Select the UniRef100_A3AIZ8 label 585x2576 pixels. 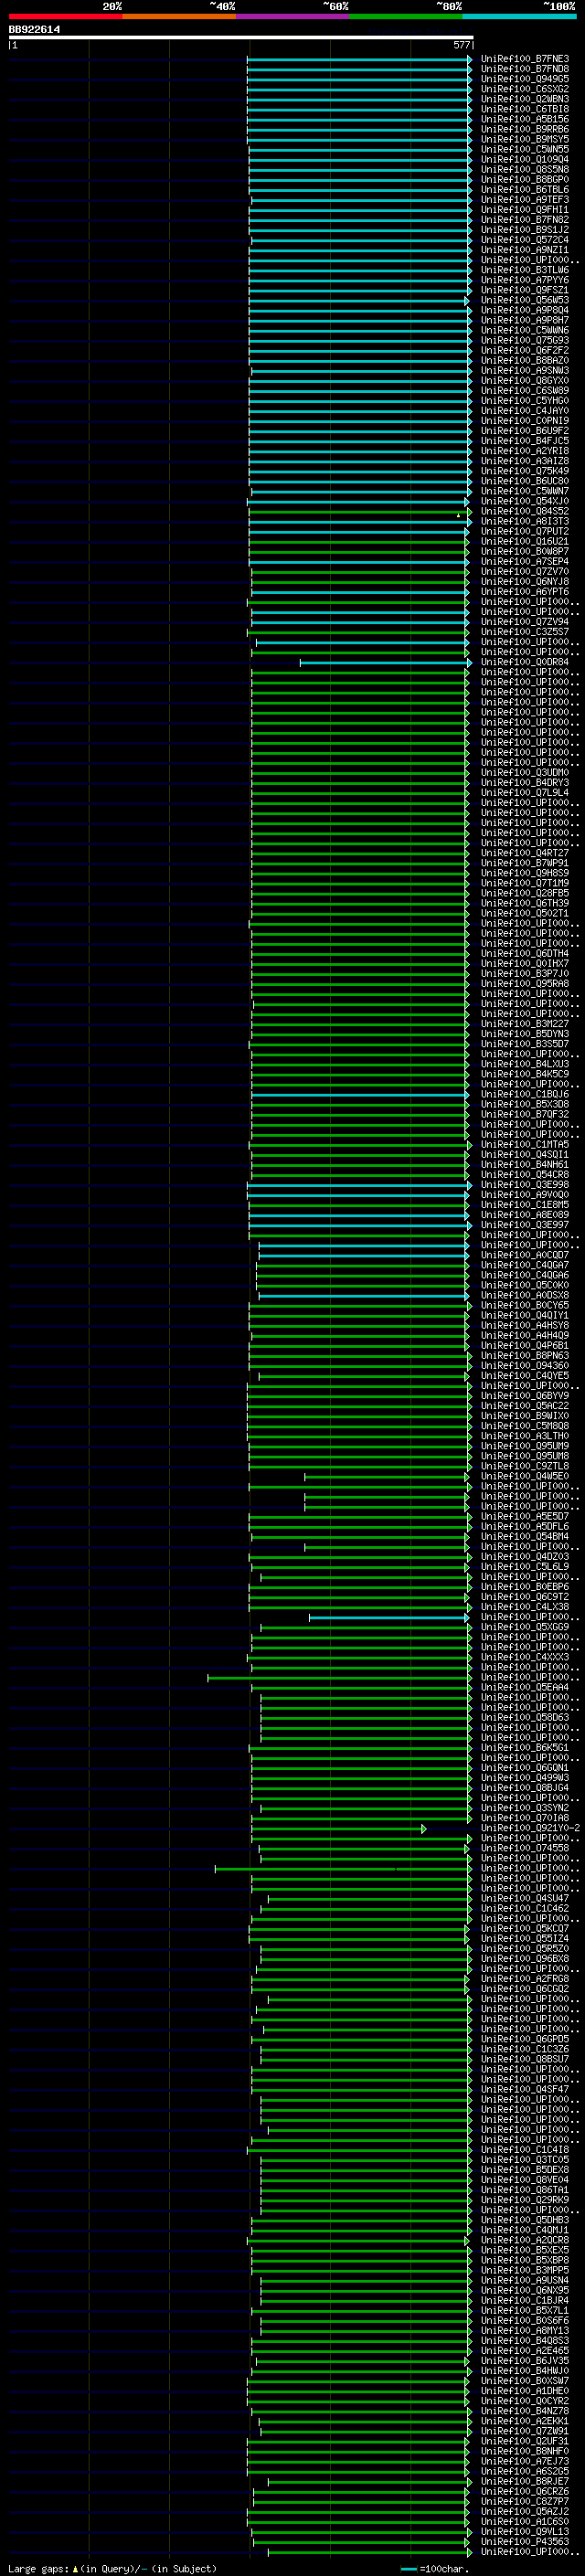point(525,461)
